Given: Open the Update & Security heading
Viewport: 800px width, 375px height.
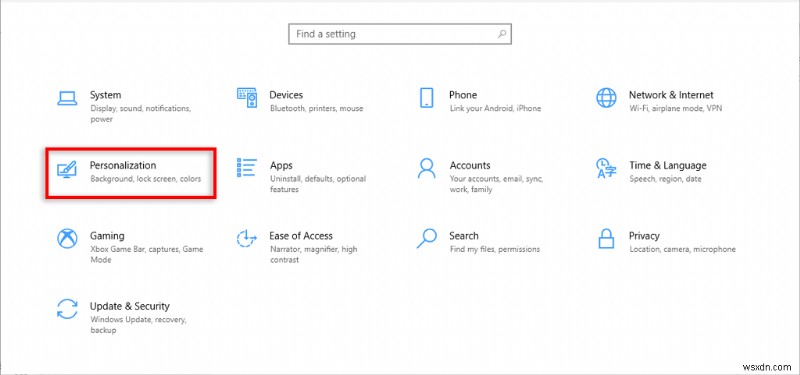Looking at the screenshot, I should pyautogui.click(x=130, y=307).
